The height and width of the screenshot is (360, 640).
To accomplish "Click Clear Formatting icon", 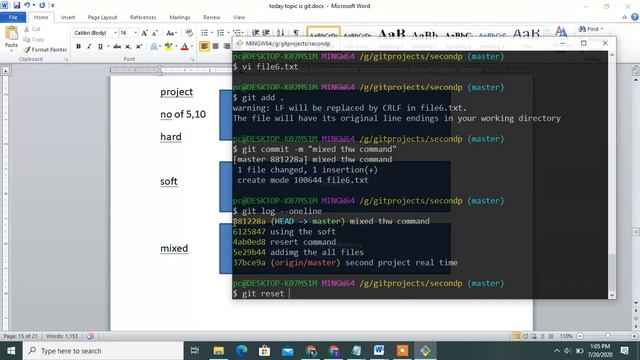I will 189,33.
